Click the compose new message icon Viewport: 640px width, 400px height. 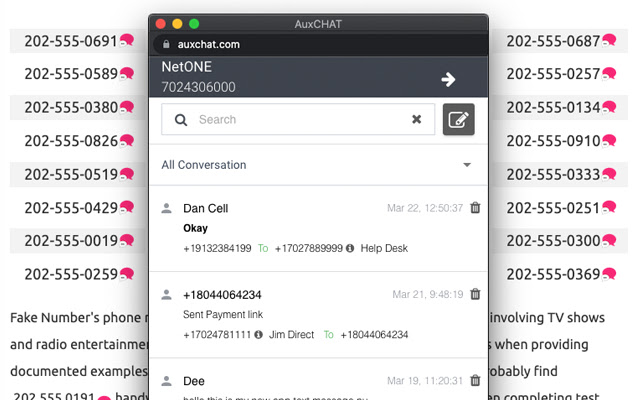(x=458, y=119)
